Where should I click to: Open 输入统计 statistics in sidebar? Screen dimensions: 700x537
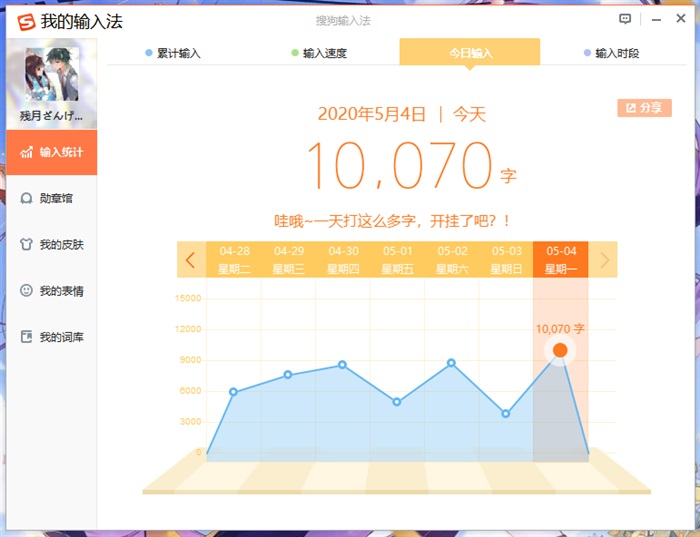[x=51, y=153]
